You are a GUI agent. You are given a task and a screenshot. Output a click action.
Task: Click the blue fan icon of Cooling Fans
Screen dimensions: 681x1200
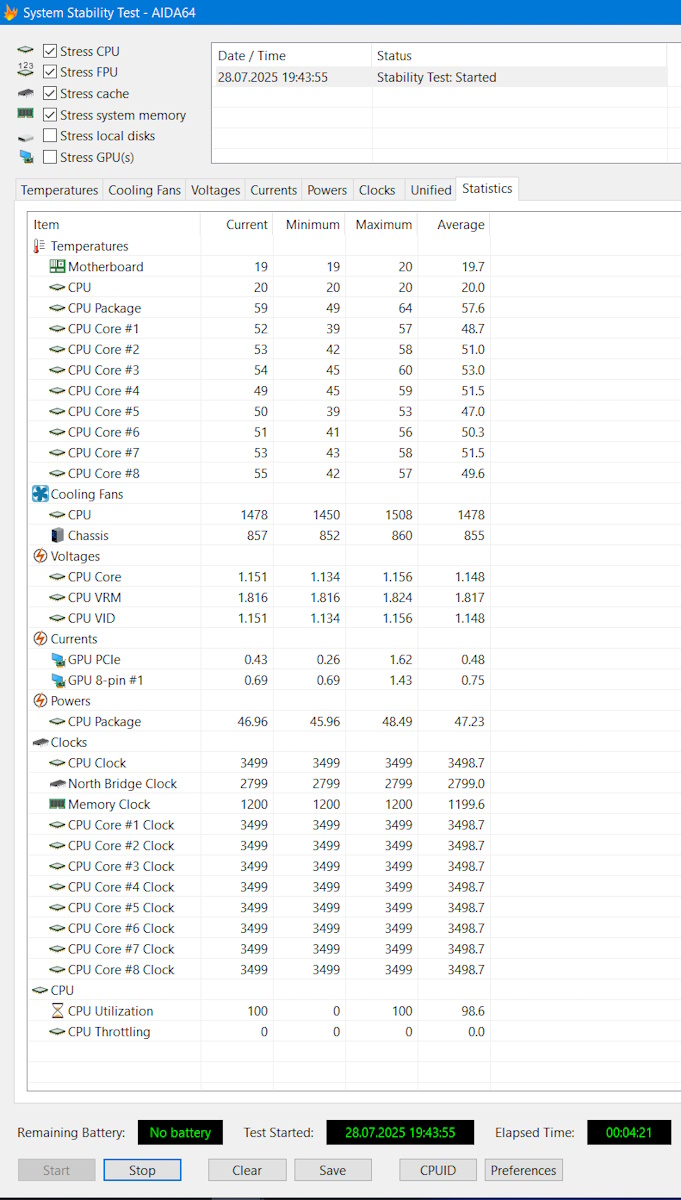tap(40, 494)
